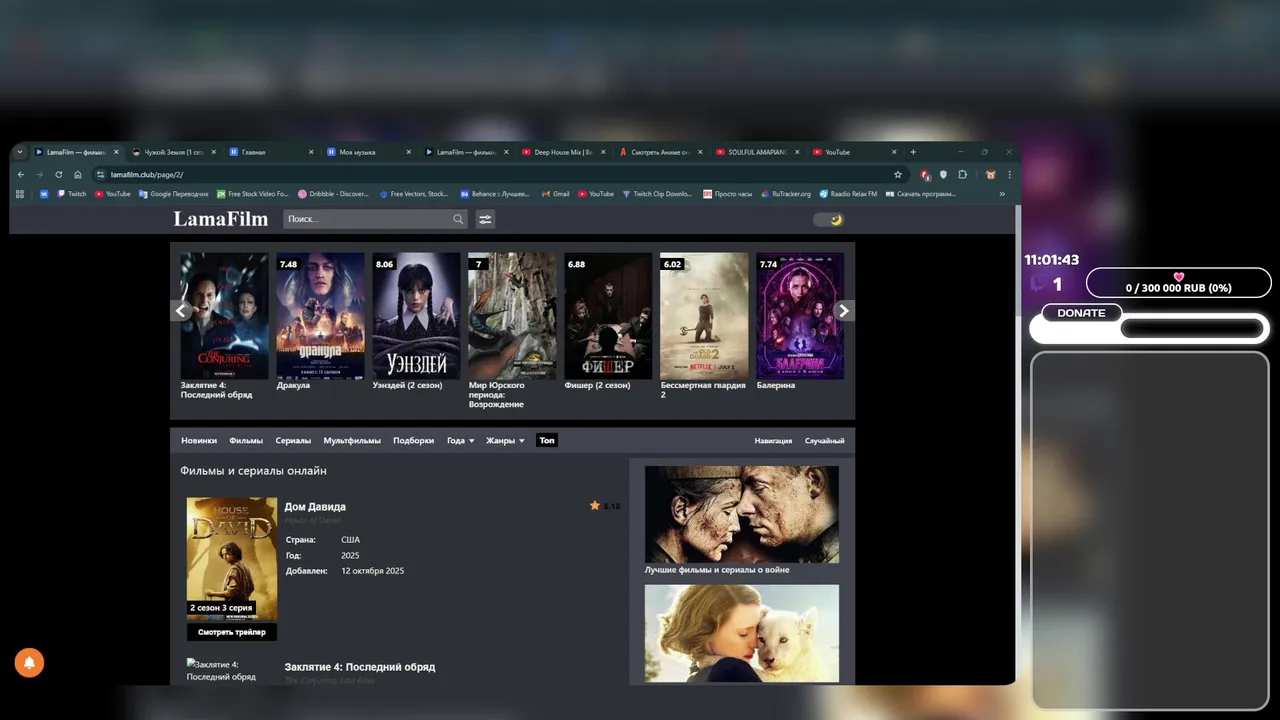Click the browser forward arrow
The image size is (1280, 720).
click(40, 174)
